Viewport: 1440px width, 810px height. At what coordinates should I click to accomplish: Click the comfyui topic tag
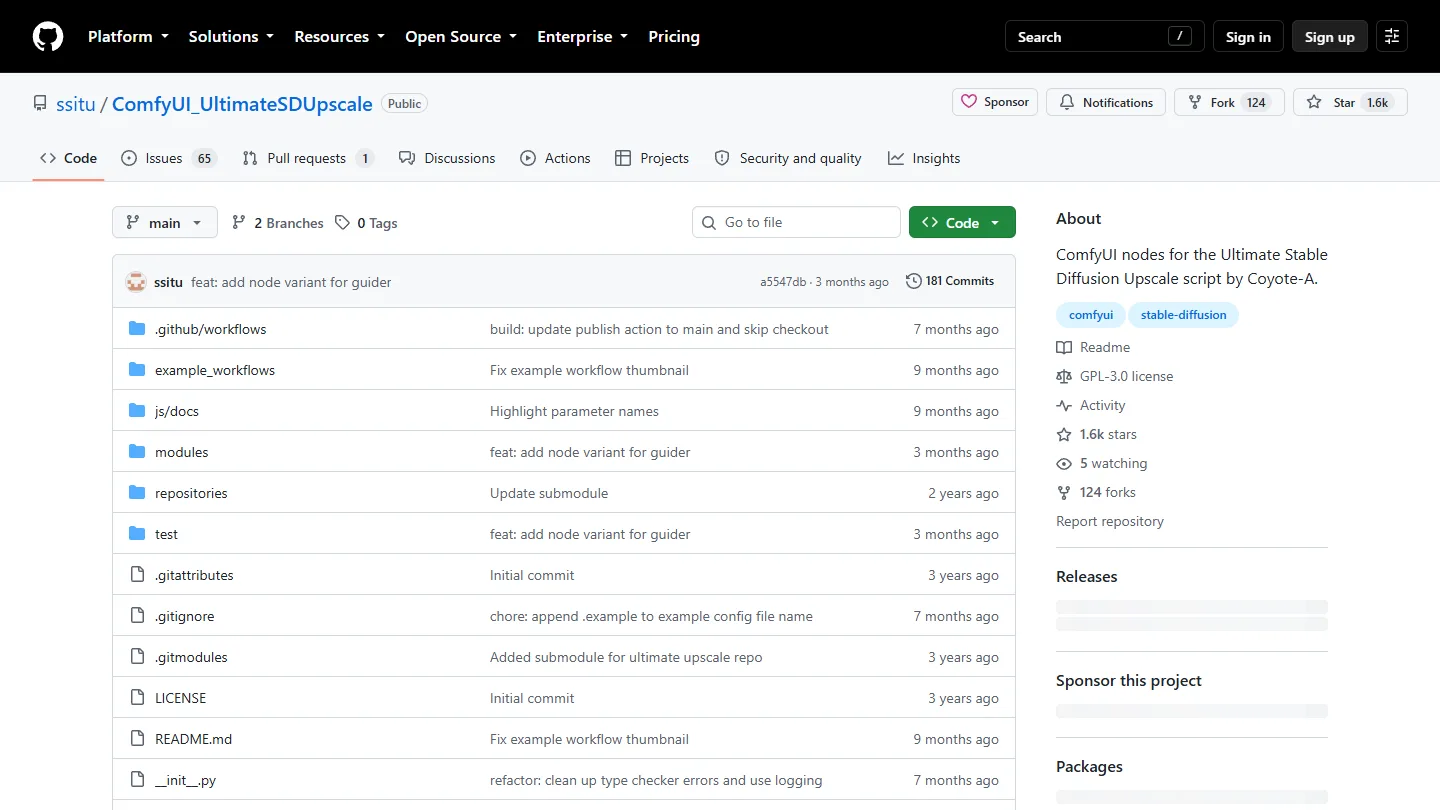(1091, 315)
